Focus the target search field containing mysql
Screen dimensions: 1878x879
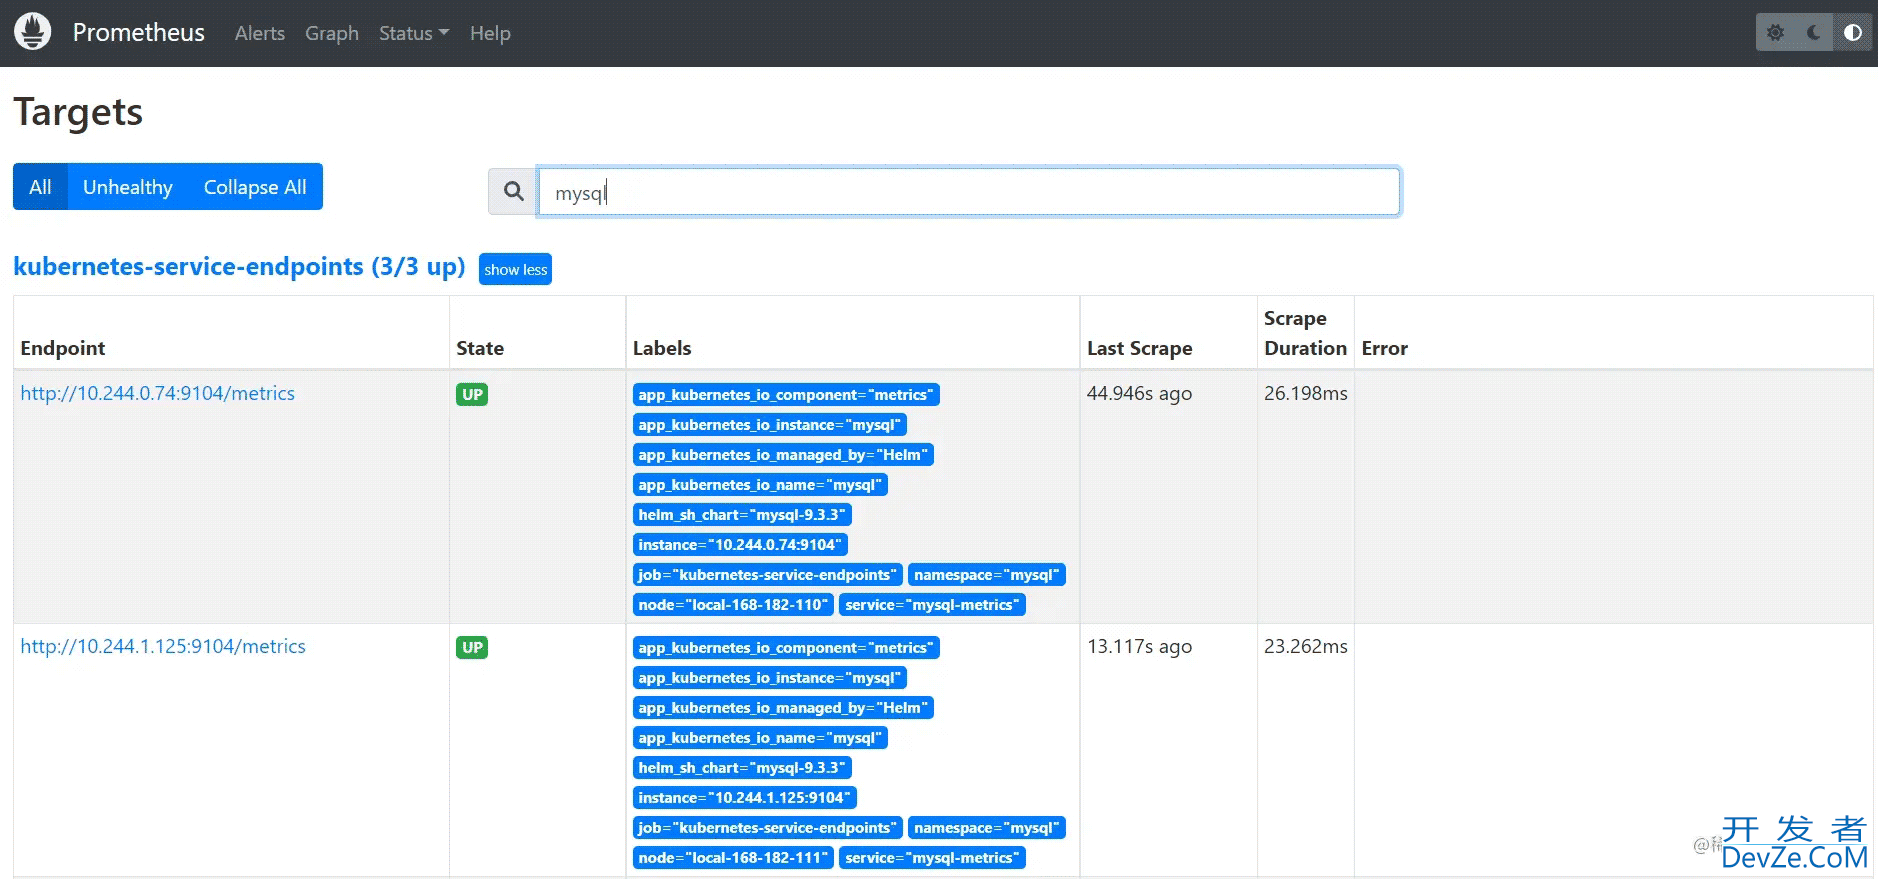969,191
